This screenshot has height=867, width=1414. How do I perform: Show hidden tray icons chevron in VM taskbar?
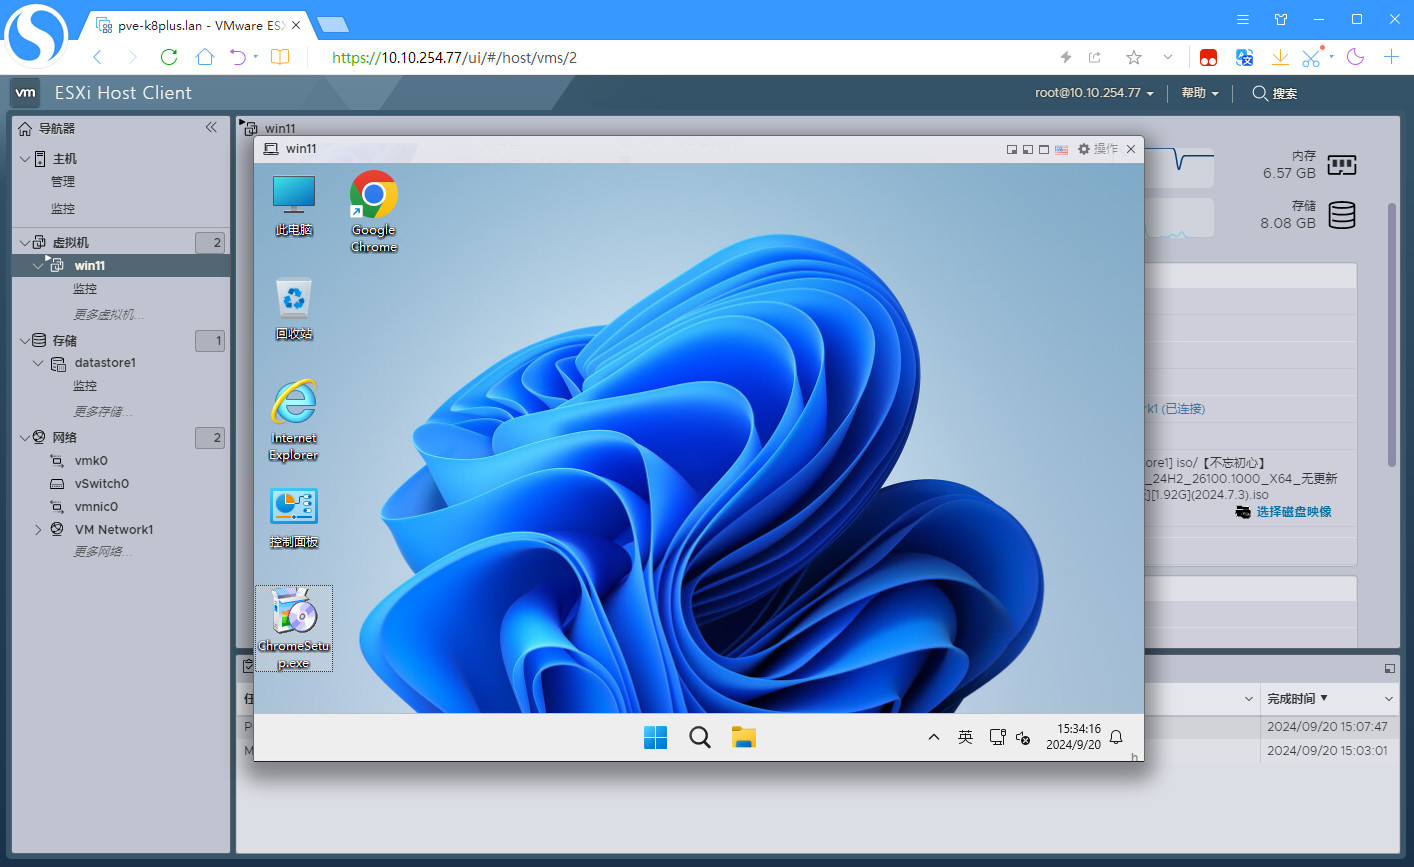[933, 737]
